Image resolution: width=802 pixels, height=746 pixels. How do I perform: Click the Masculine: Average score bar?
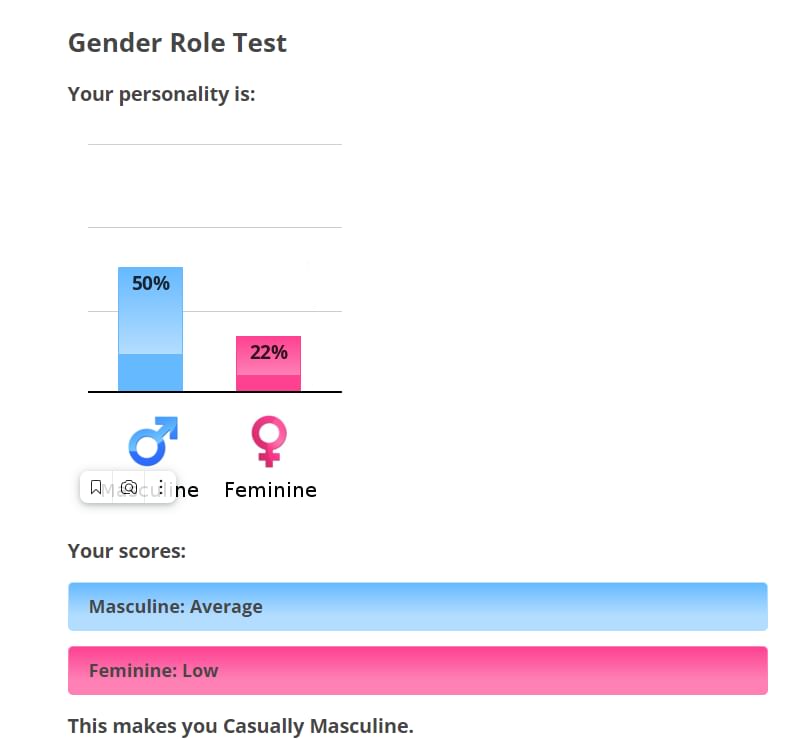417,607
